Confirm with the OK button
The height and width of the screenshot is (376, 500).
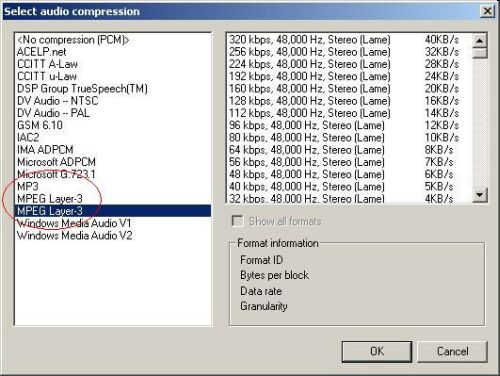click(377, 351)
